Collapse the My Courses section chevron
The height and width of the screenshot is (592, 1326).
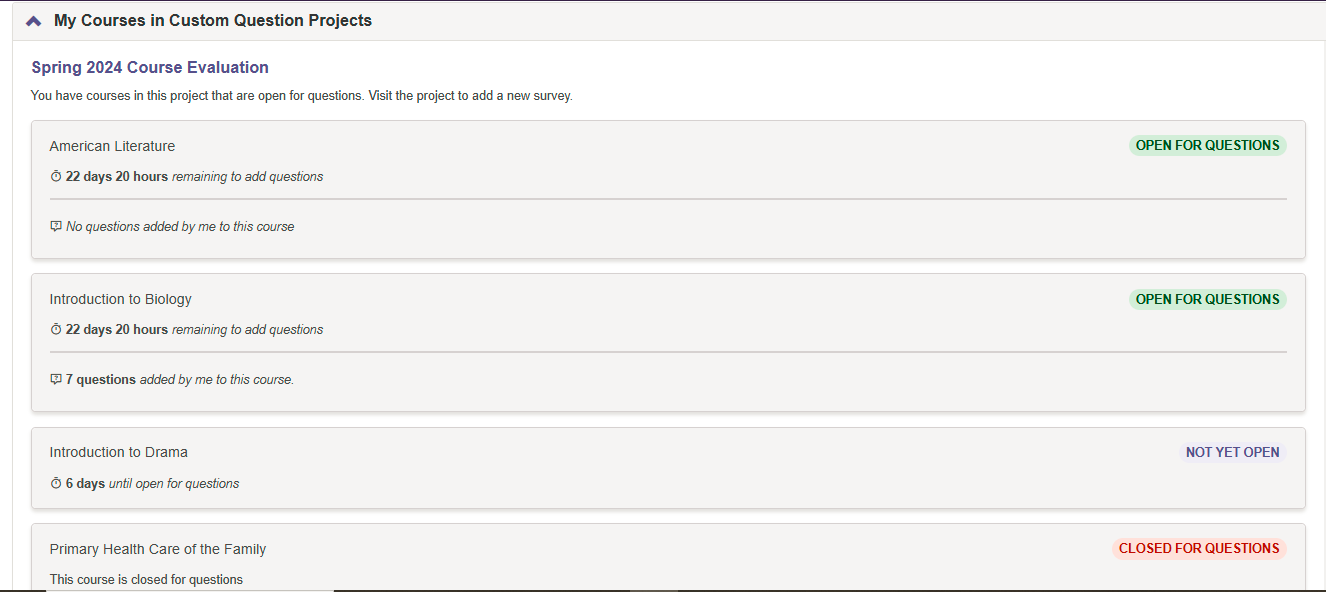click(x=34, y=21)
